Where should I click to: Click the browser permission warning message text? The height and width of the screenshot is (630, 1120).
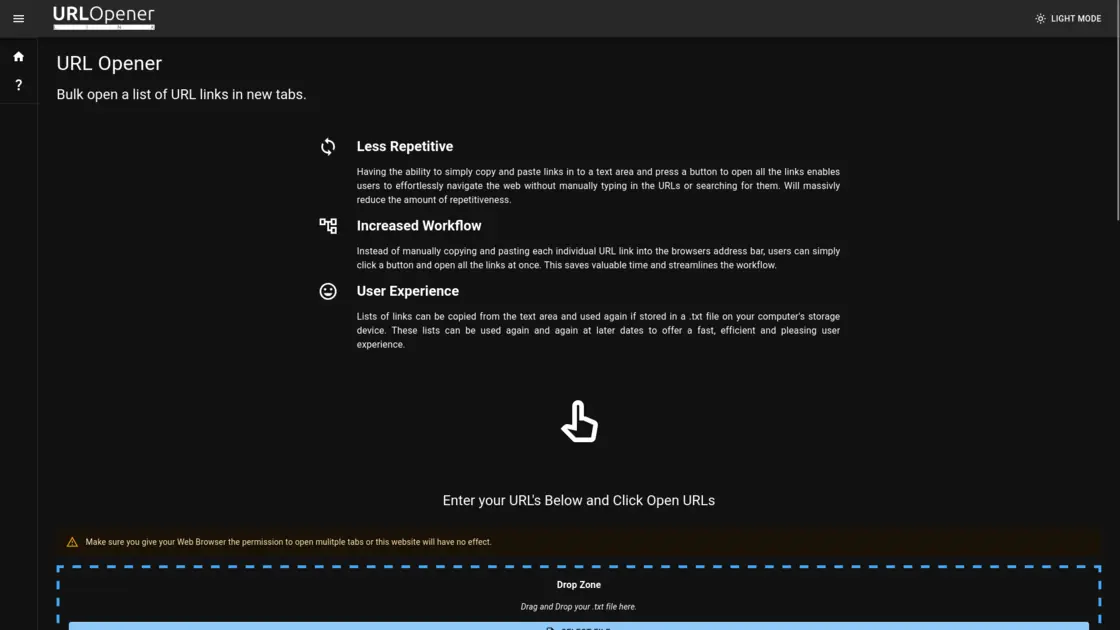[x=288, y=541]
